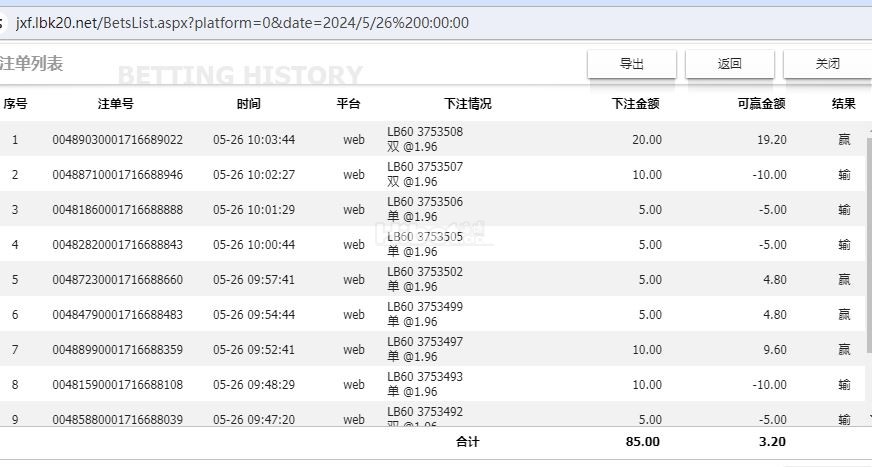Click the scrollbar down arrow
The height and width of the screenshot is (467, 872).
(869, 417)
